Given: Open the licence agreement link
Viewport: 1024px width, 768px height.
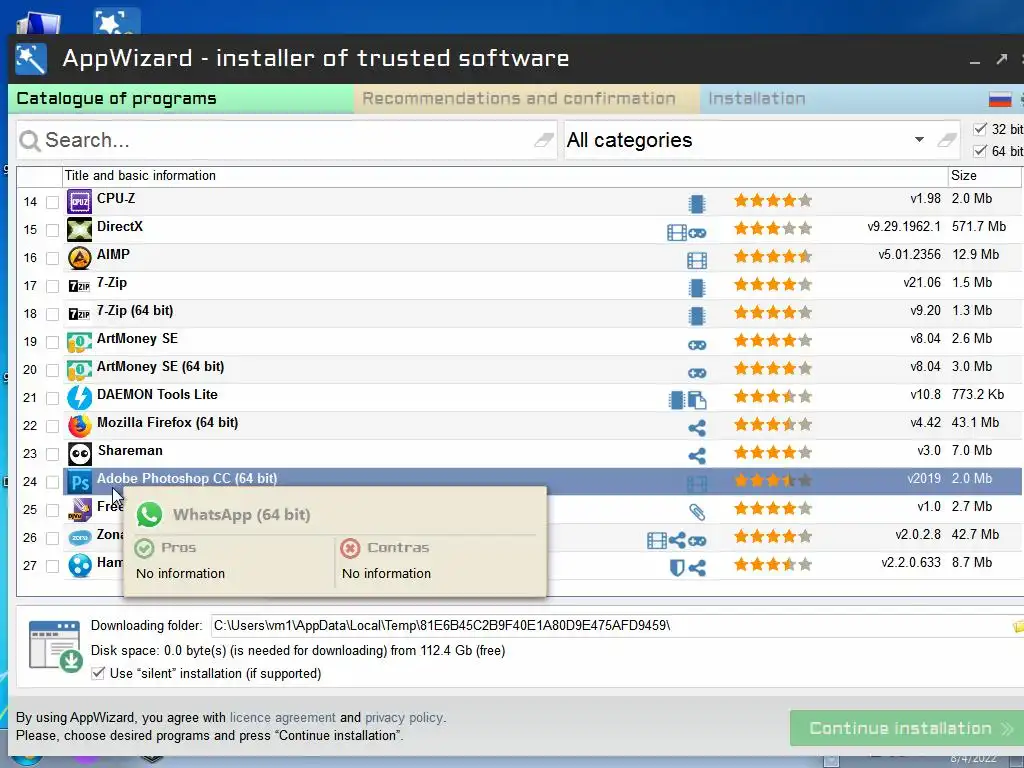Looking at the screenshot, I should coord(282,717).
